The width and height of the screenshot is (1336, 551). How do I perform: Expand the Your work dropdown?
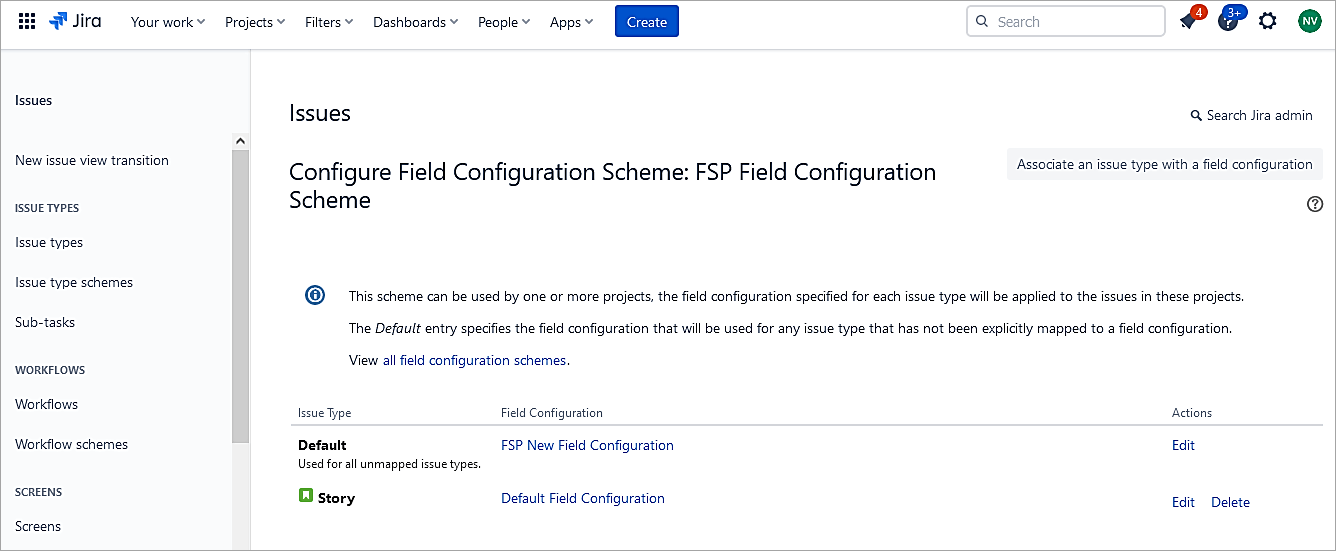coord(167,22)
